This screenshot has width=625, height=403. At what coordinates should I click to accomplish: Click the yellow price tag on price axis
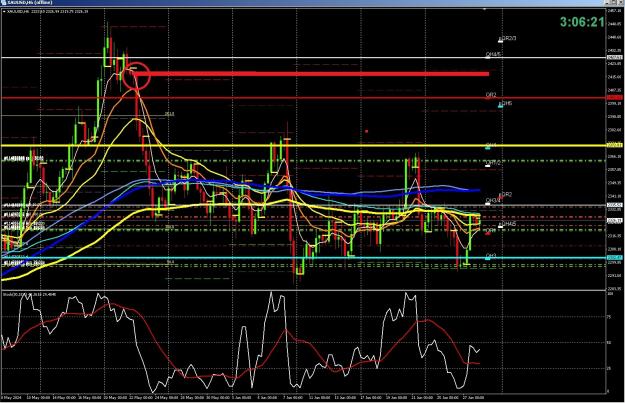coord(614,145)
